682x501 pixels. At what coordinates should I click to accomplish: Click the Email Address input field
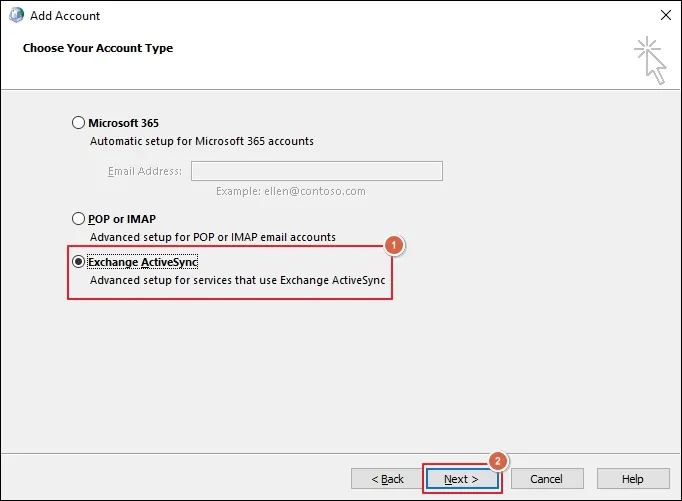[x=317, y=171]
